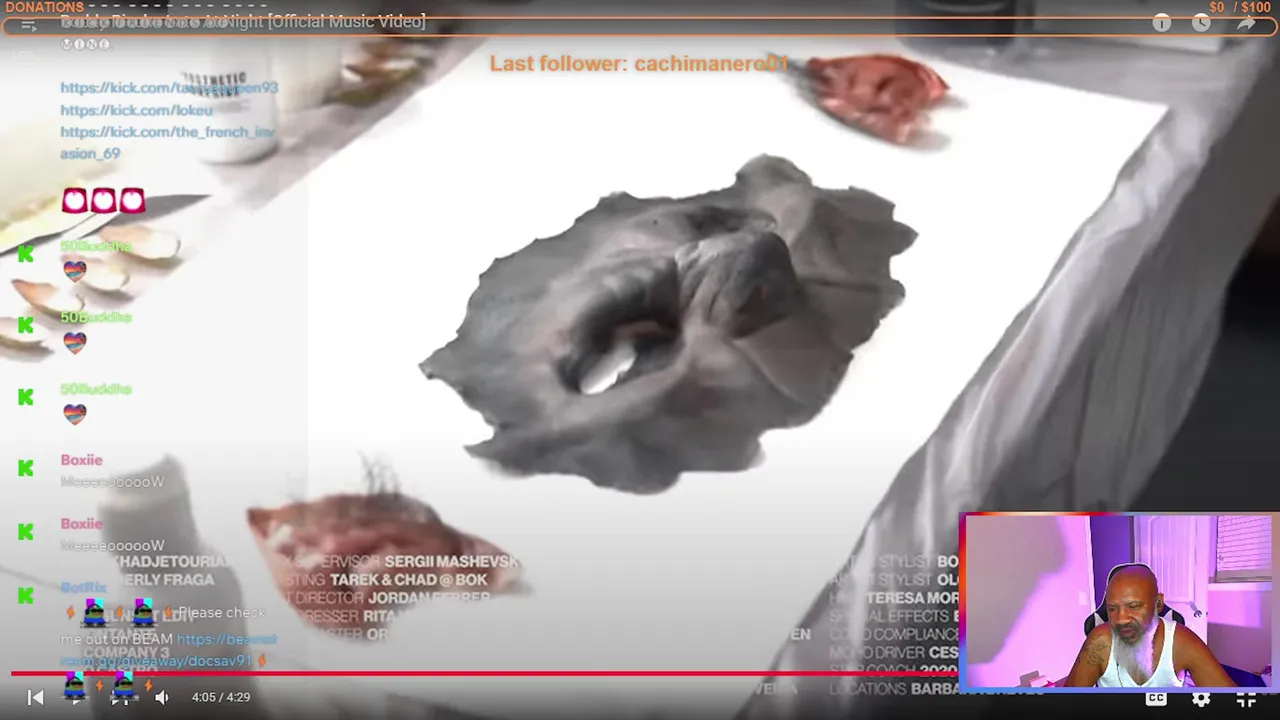Exit fullscreen mode in the video player

(1246, 698)
